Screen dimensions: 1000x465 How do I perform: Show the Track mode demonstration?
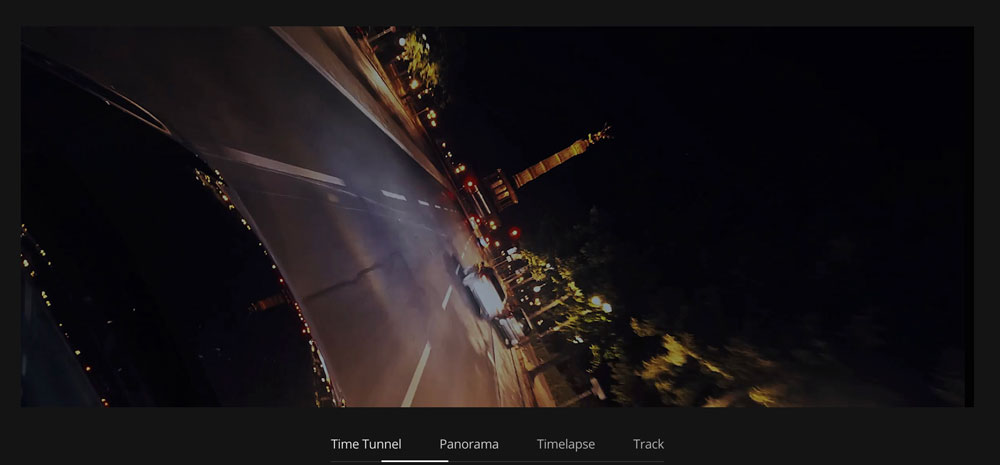[648, 444]
